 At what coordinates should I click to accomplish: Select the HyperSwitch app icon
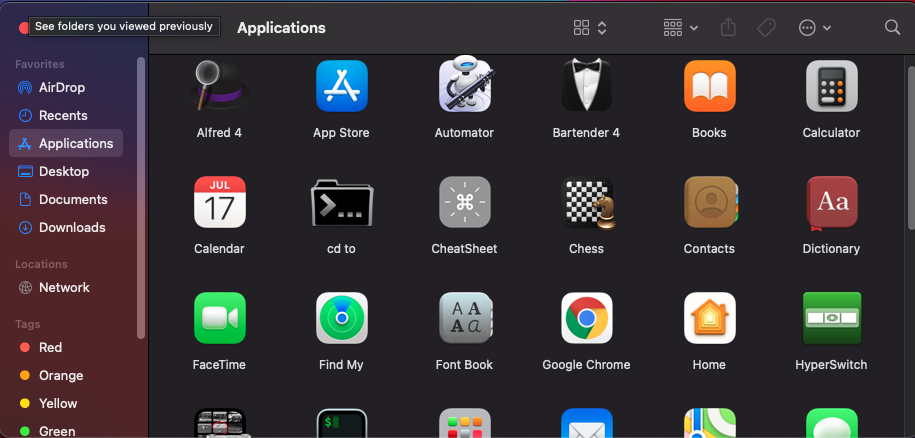point(832,318)
